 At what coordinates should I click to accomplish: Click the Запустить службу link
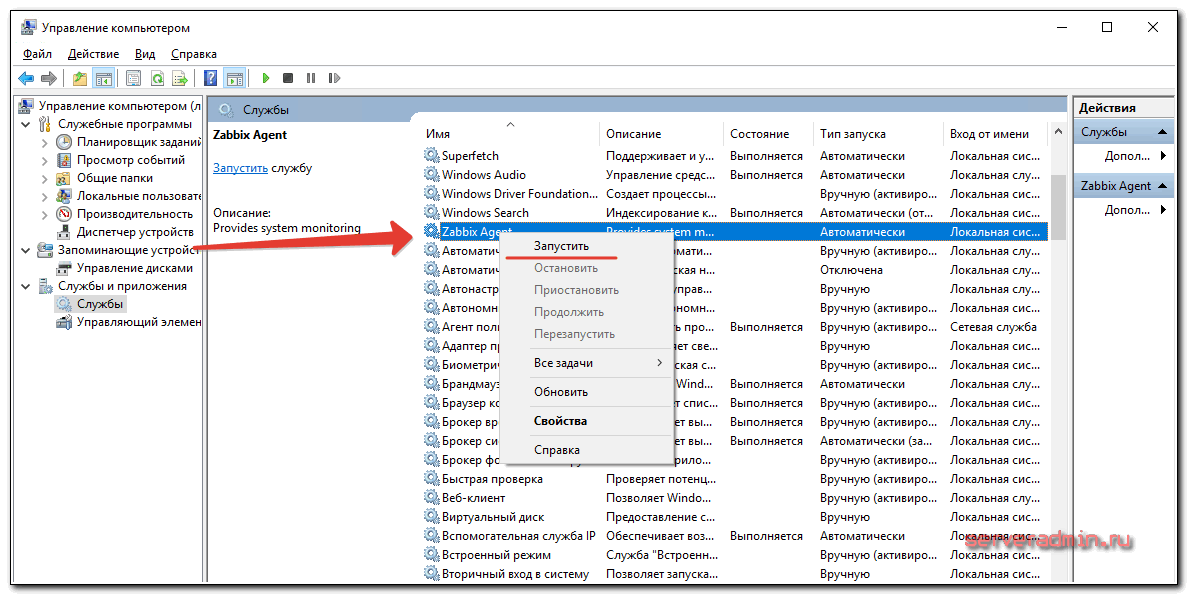coord(240,168)
